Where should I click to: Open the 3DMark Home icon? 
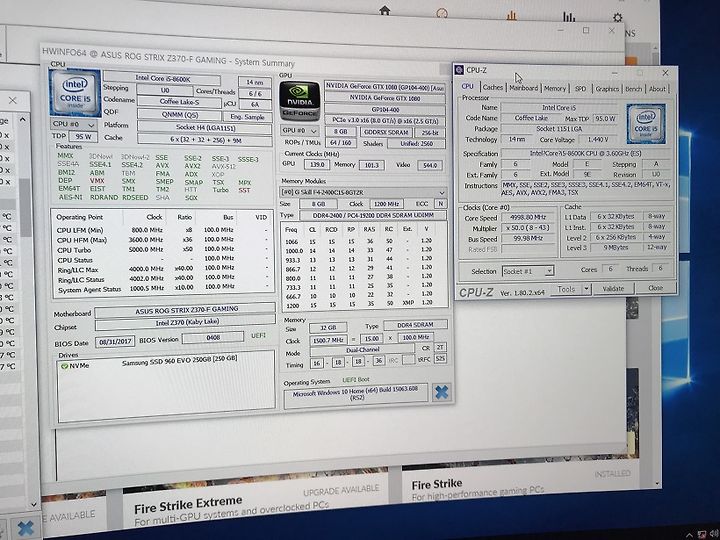385,10
